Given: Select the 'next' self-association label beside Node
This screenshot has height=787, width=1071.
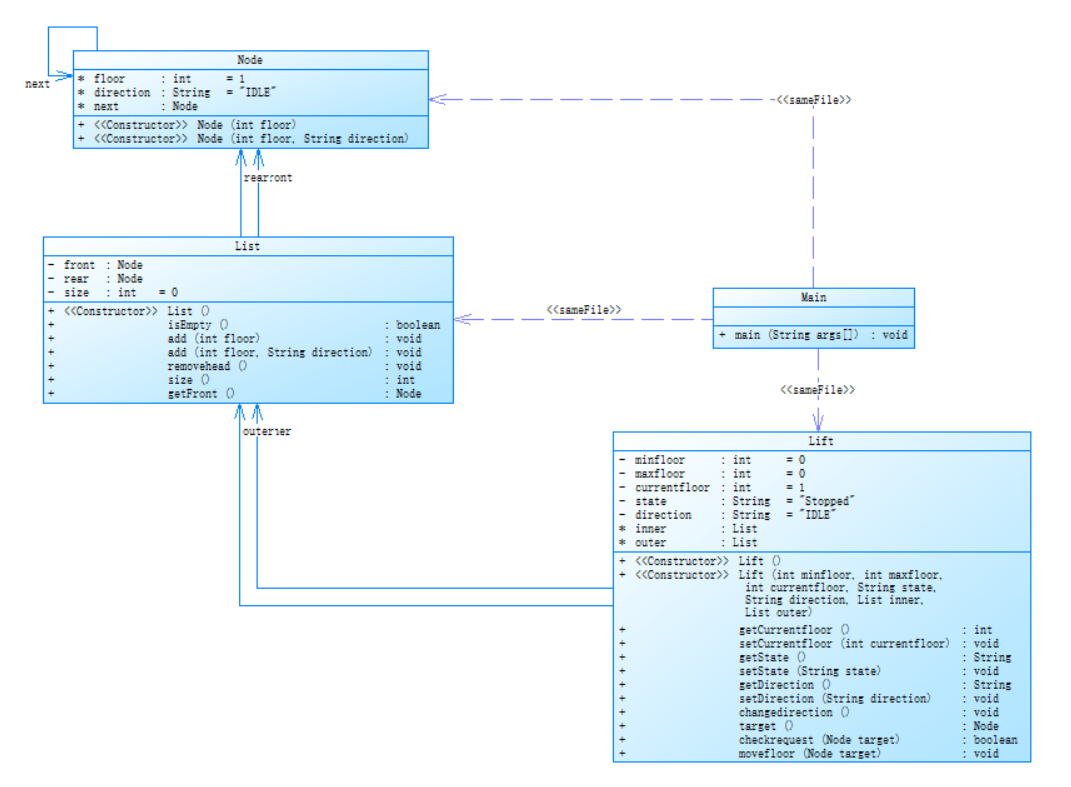Looking at the screenshot, I should pos(37,84).
